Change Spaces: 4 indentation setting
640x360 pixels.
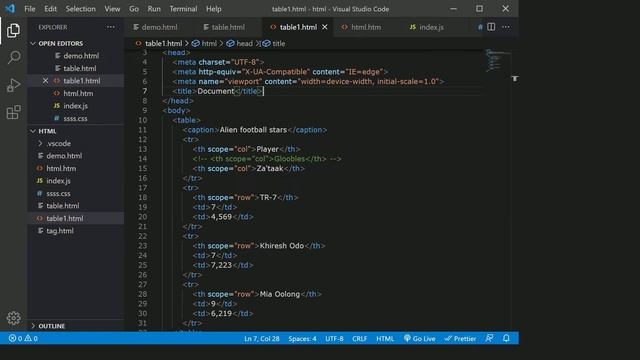(302, 338)
